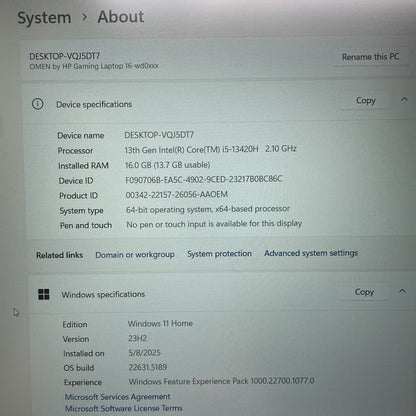Open Microsoft Software License Terms link
The height and width of the screenshot is (416, 416).
tap(124, 408)
